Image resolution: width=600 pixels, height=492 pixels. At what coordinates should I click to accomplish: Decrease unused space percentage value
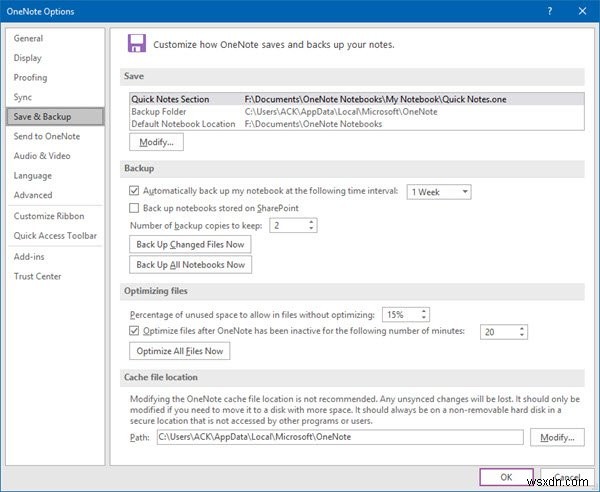click(424, 318)
